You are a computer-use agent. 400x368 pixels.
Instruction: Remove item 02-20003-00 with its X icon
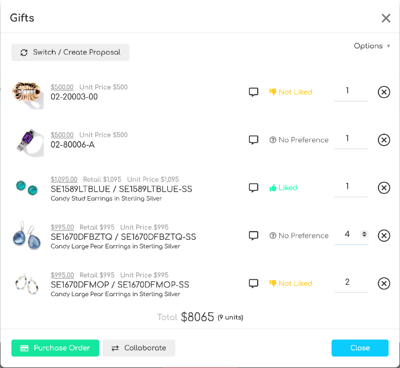(x=384, y=92)
